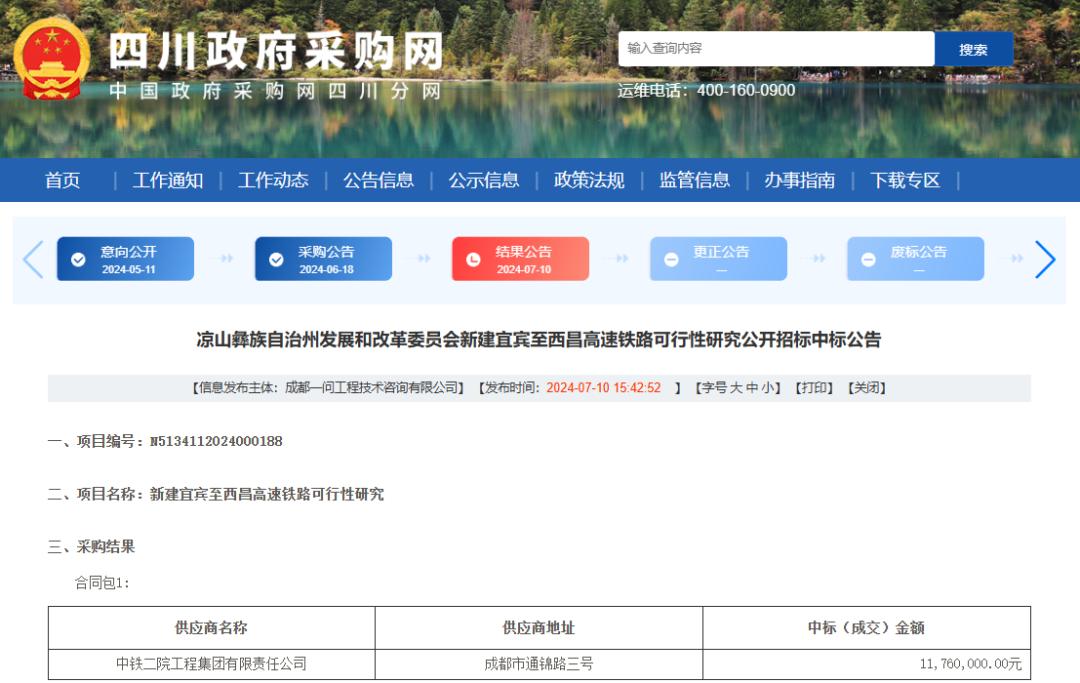Click the minus icon on 废标公告
This screenshot has height=683, width=1080.
tap(868, 260)
